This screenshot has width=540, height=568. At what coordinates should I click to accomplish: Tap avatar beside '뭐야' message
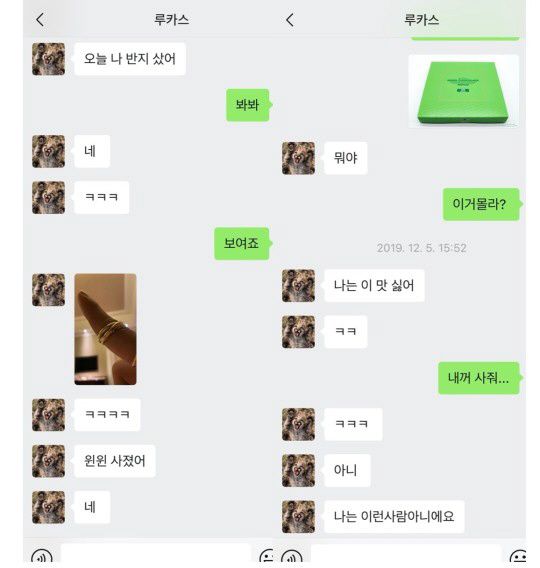298,158
